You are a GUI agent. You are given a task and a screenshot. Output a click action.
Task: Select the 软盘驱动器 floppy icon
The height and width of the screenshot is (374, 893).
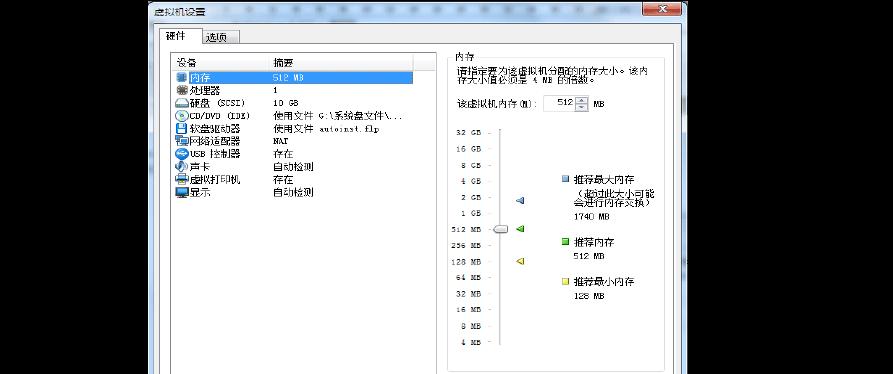(182, 129)
